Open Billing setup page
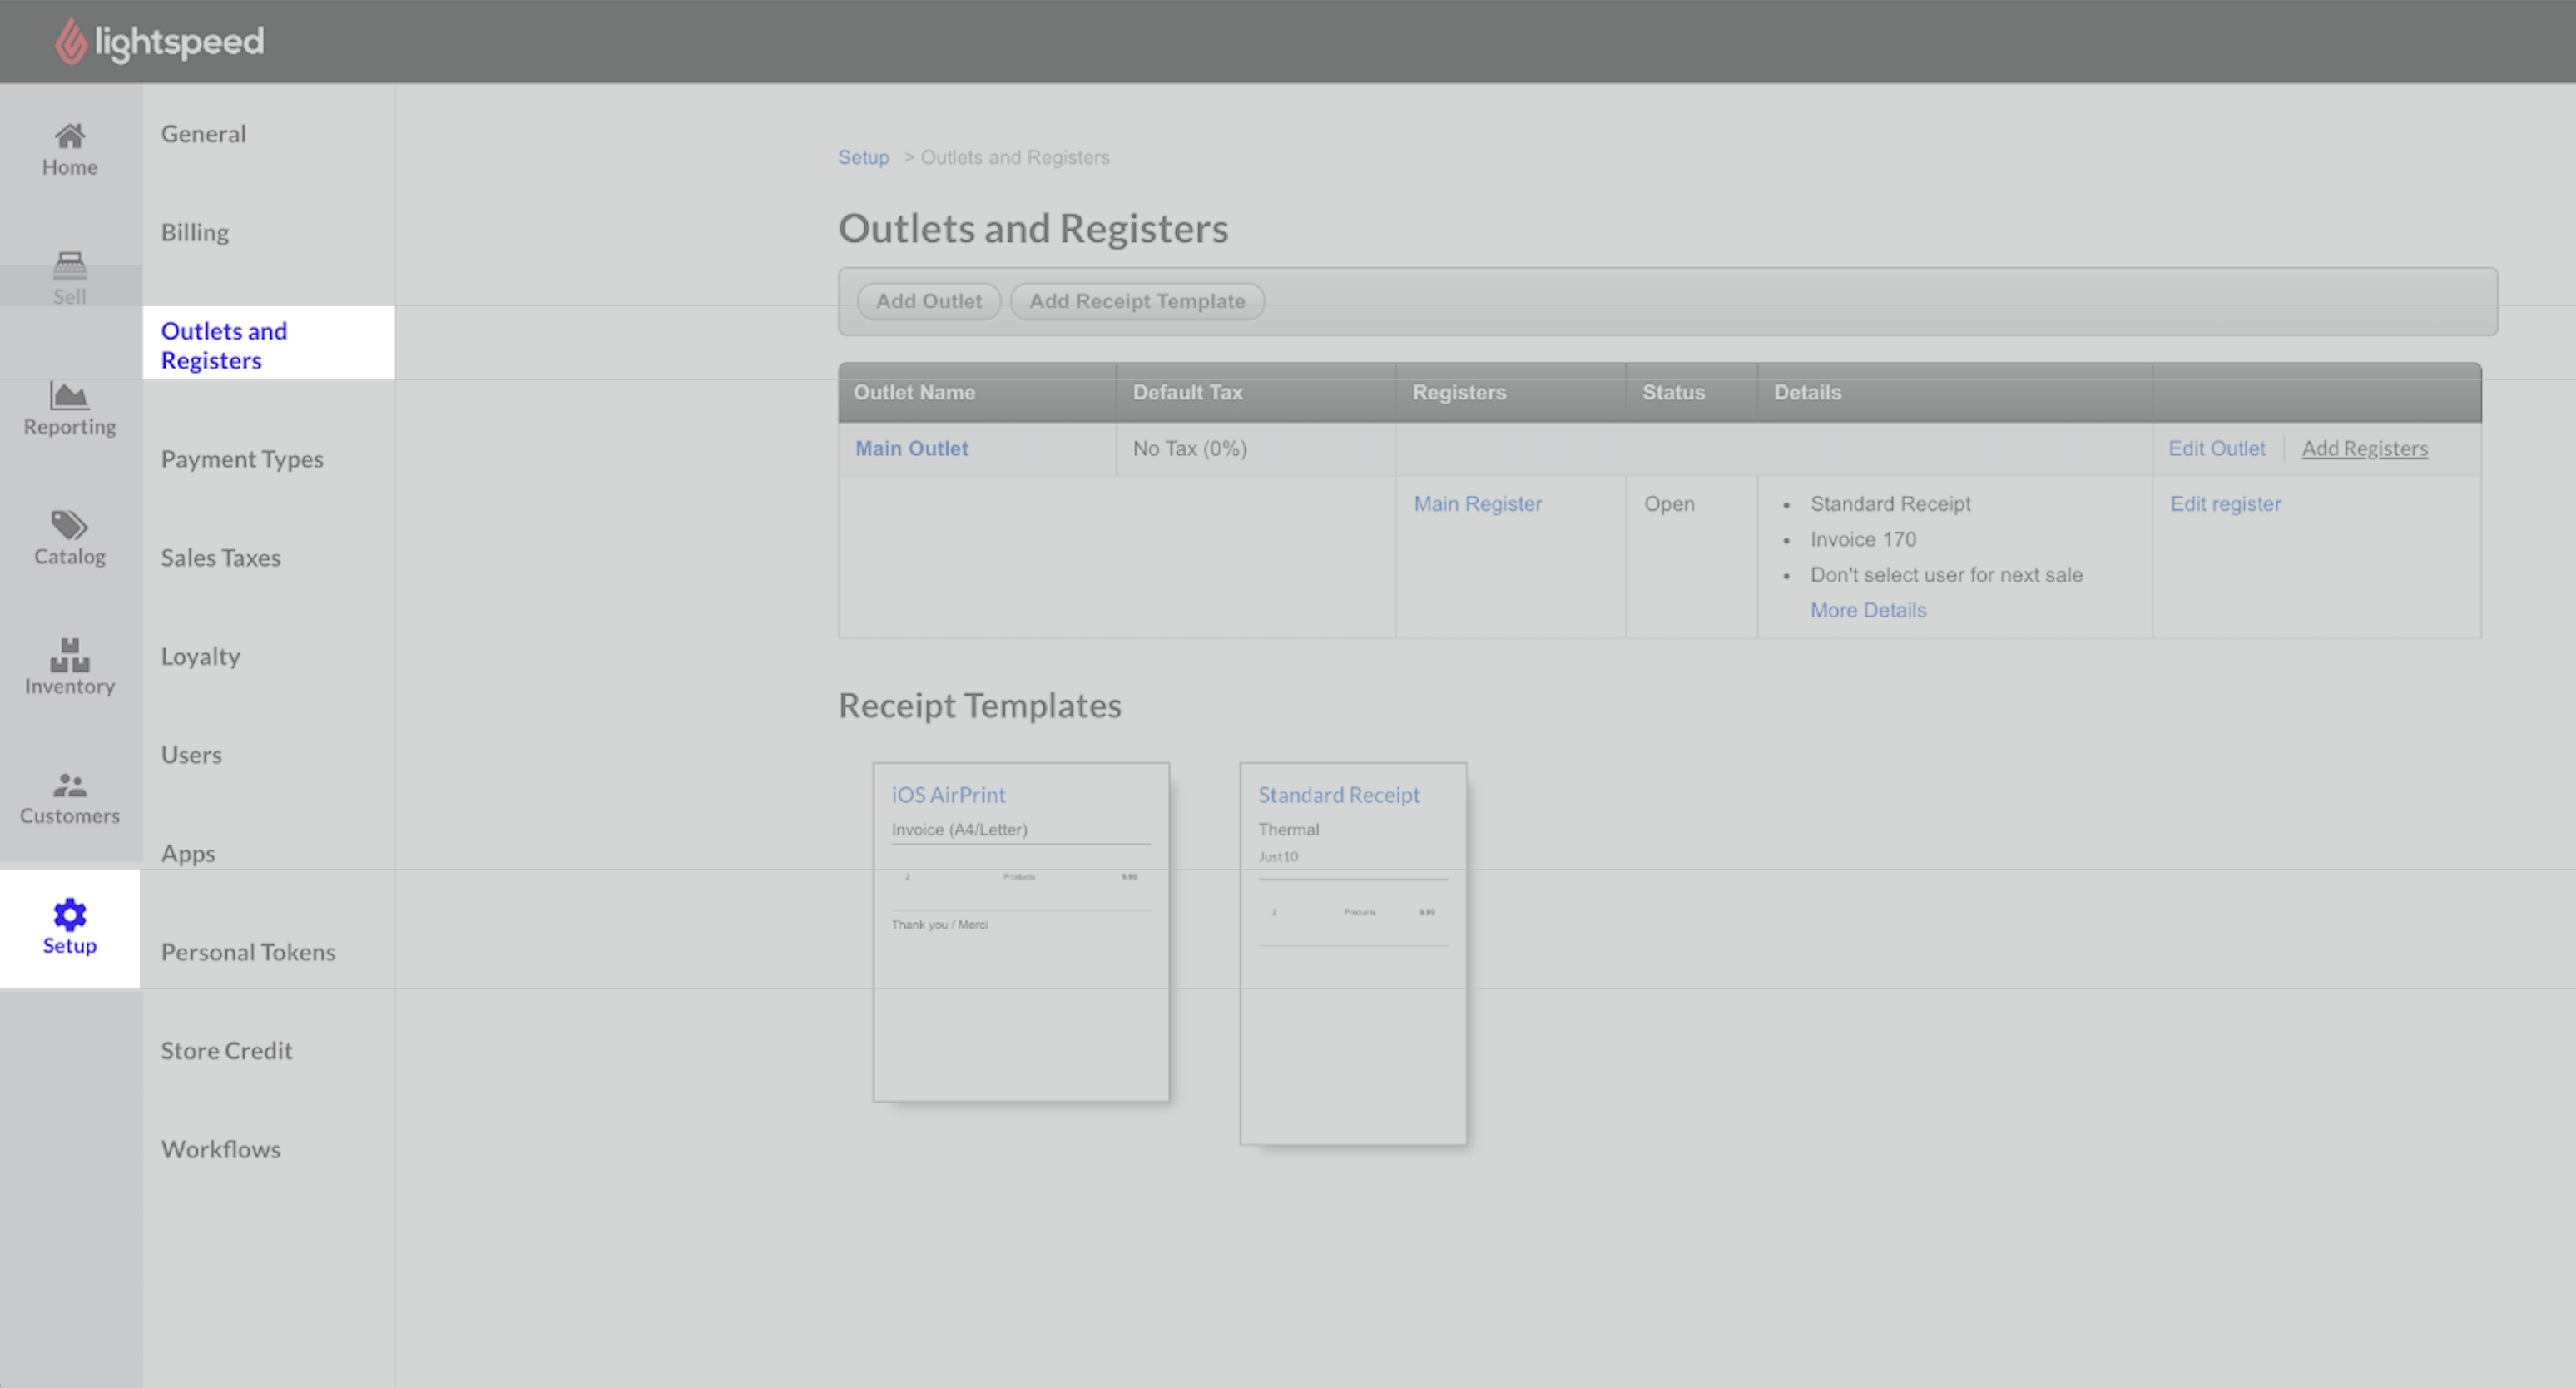 195,232
